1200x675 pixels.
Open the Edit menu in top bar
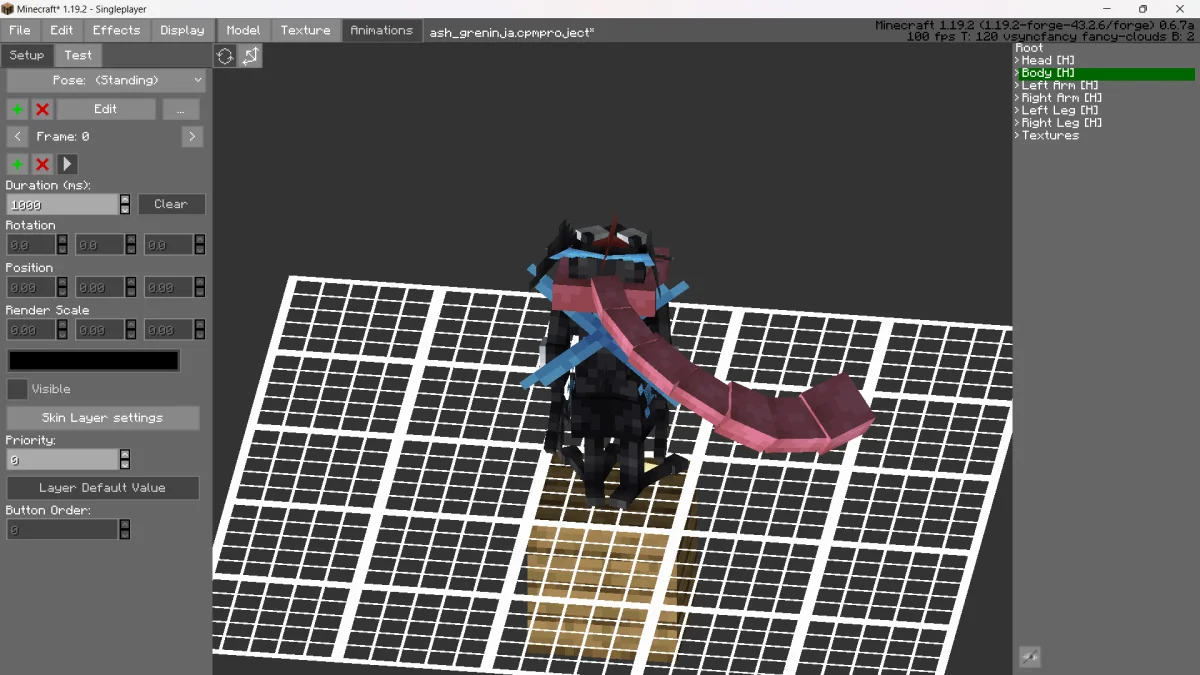tap(62, 30)
